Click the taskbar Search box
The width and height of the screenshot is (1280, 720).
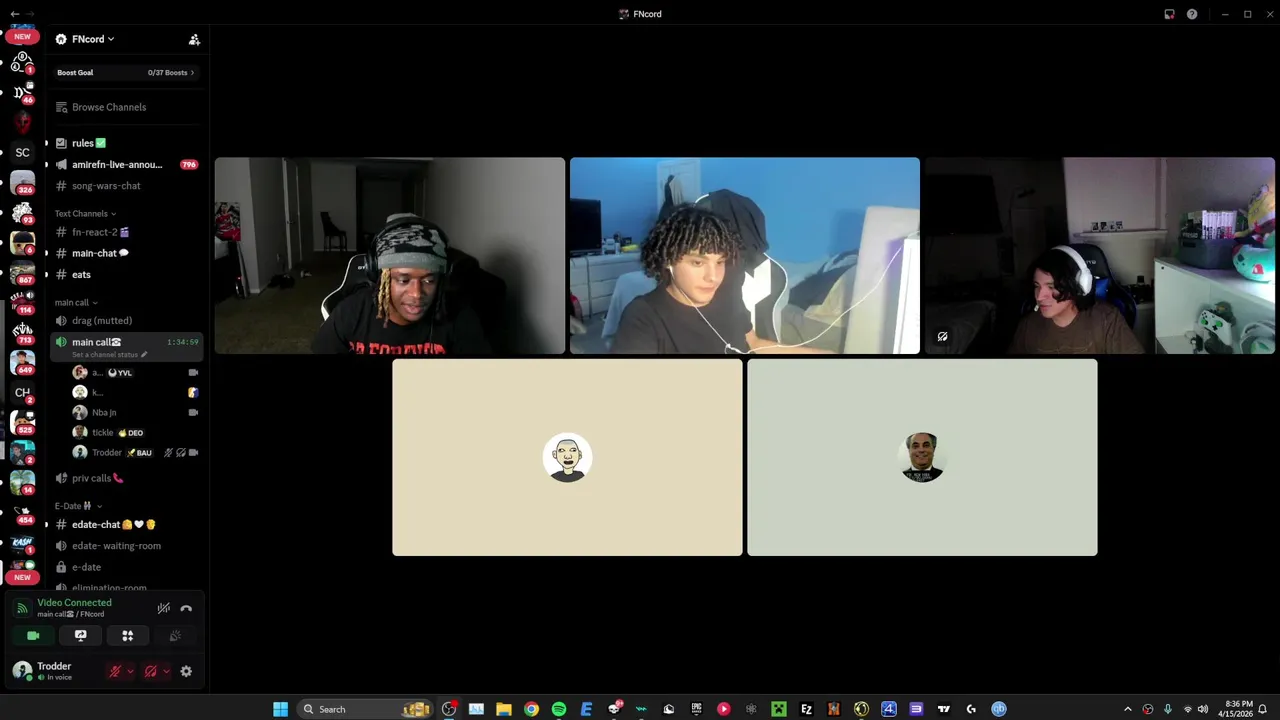coord(366,709)
